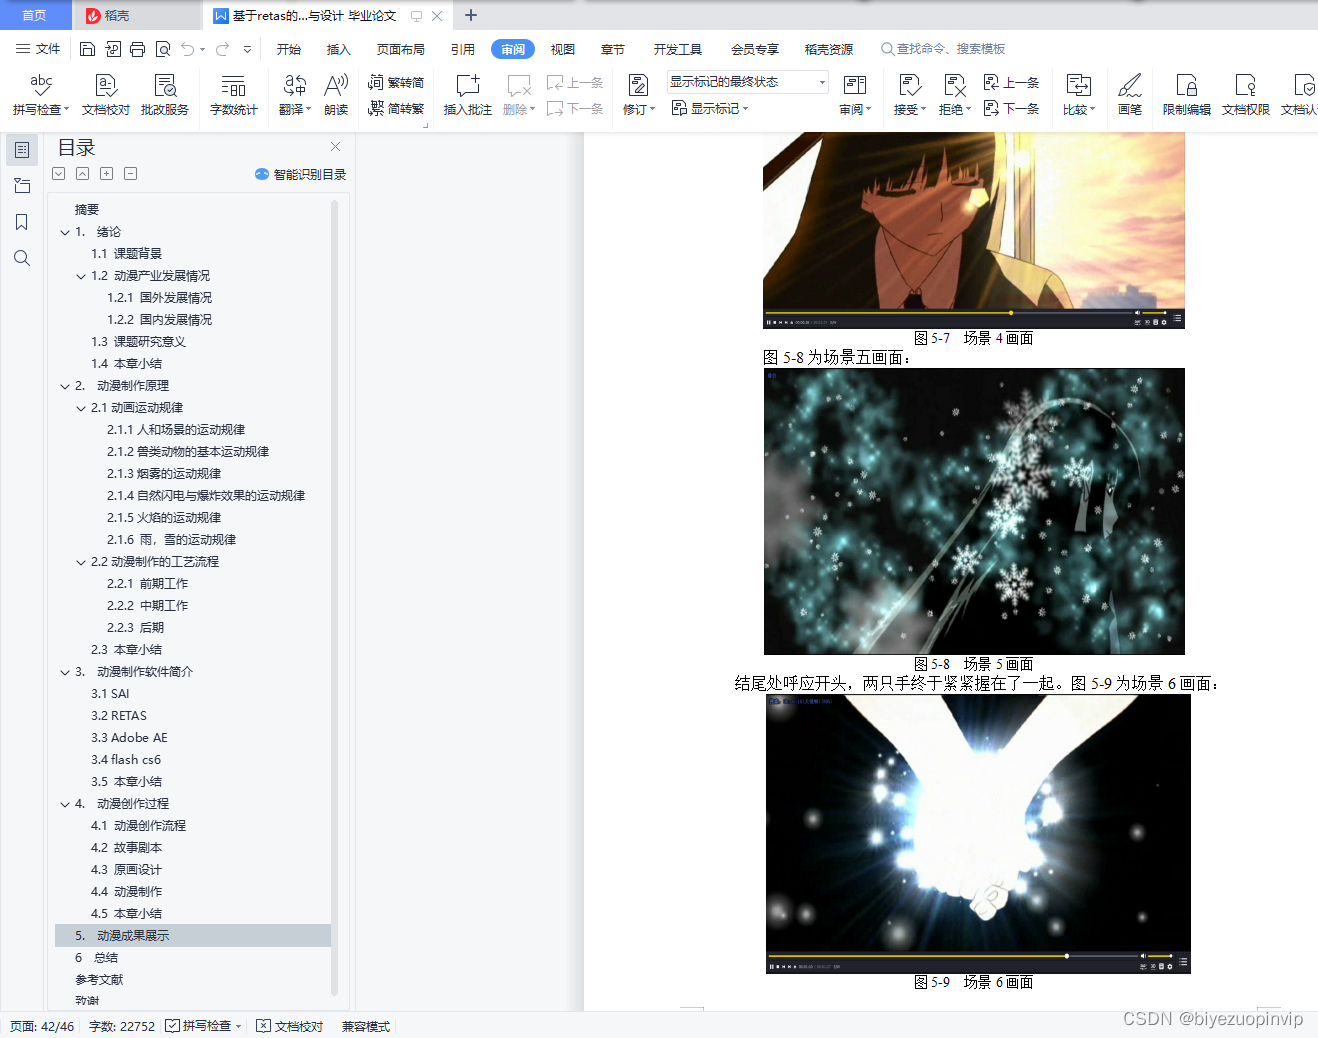Collapse the 2.2 动漫制作的工艺流程 node
This screenshot has width=1318, height=1038.
[81, 562]
